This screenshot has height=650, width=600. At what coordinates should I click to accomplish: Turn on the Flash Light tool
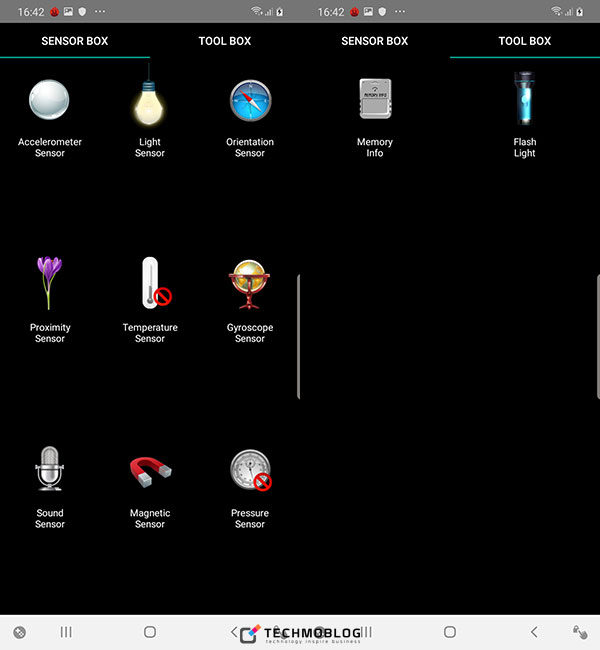525,101
